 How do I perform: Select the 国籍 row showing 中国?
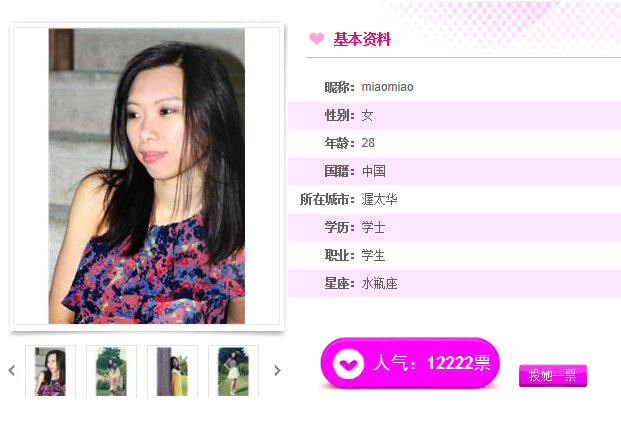point(454,171)
